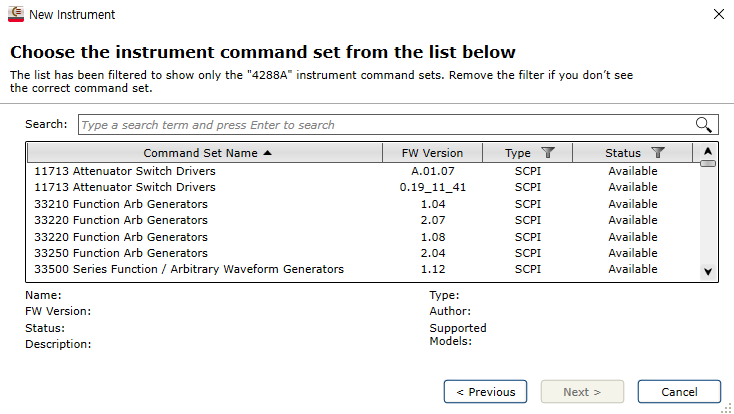734x414 pixels.
Task: Click the Previous button
Action: [x=485, y=392]
